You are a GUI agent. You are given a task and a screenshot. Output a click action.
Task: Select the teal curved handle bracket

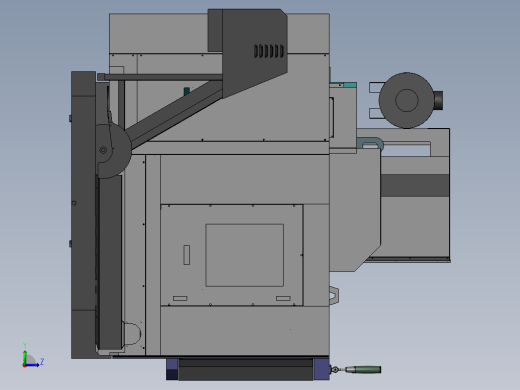point(370,143)
